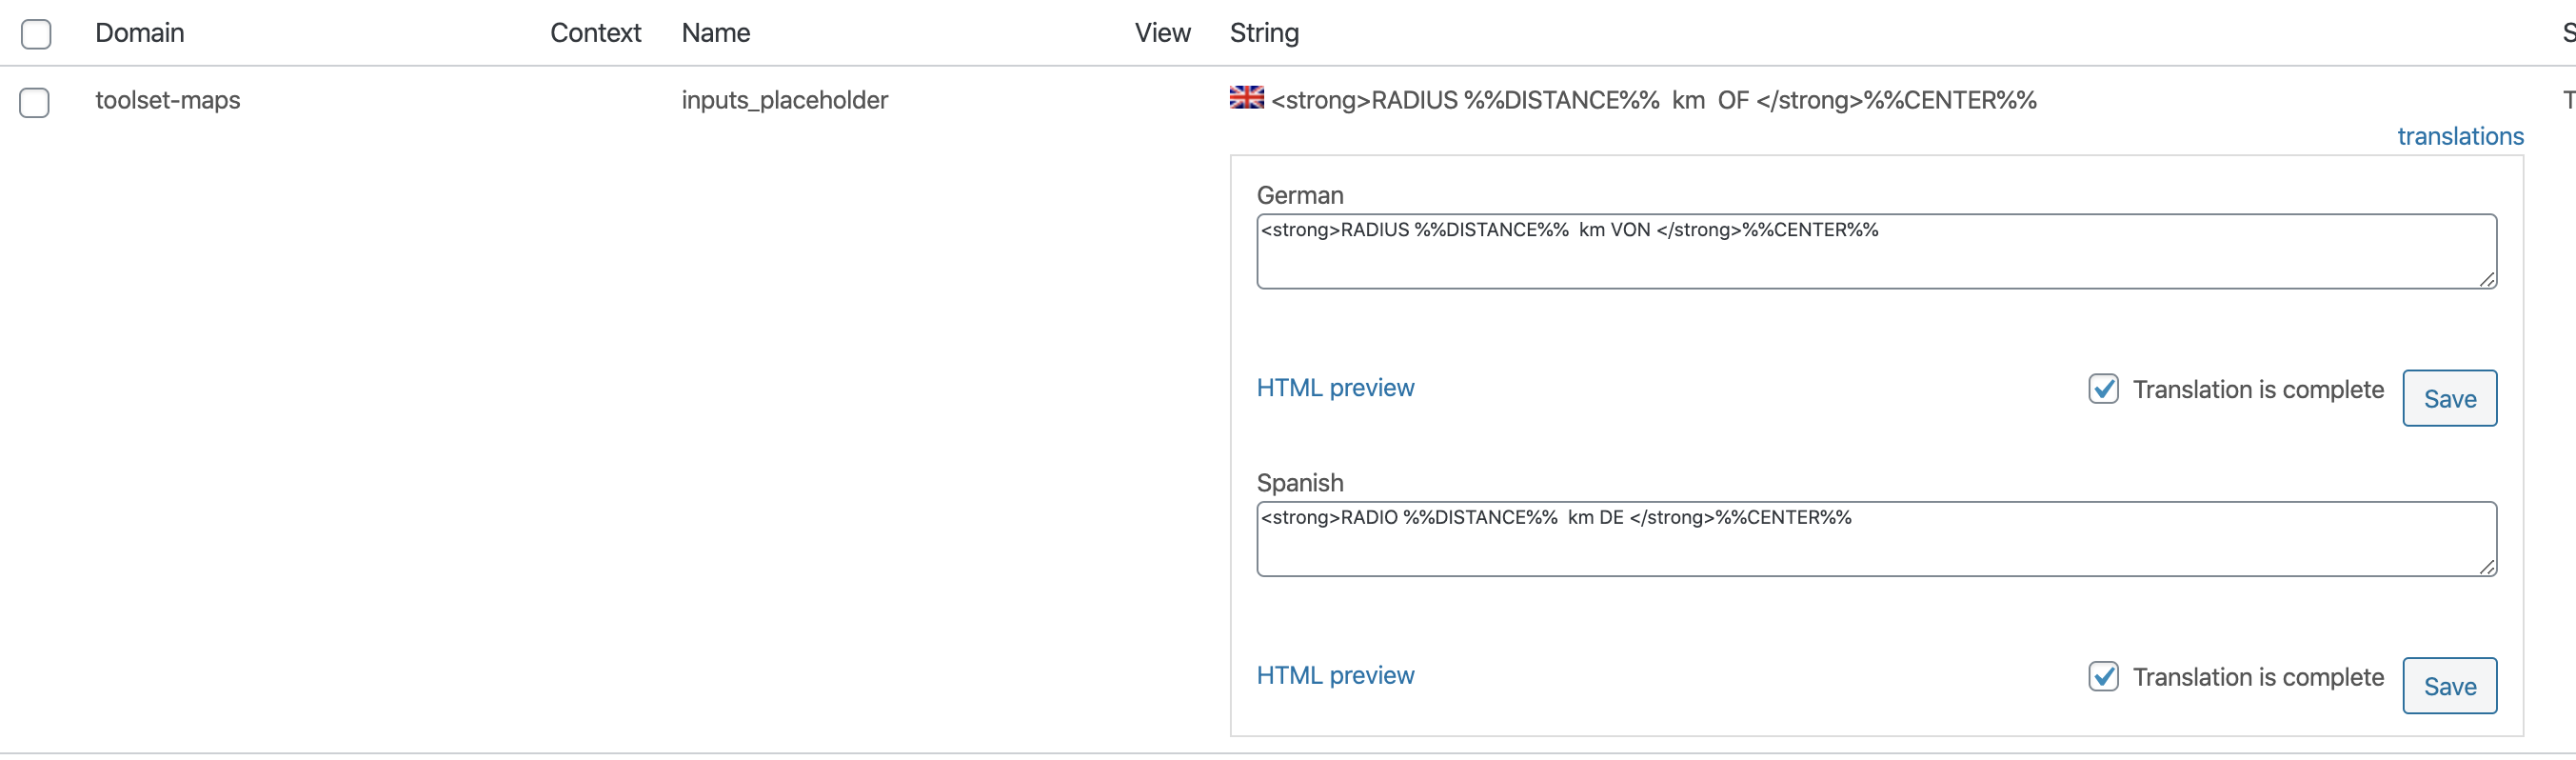Click the View column header
The width and height of the screenshot is (2576, 760).
(x=1162, y=33)
